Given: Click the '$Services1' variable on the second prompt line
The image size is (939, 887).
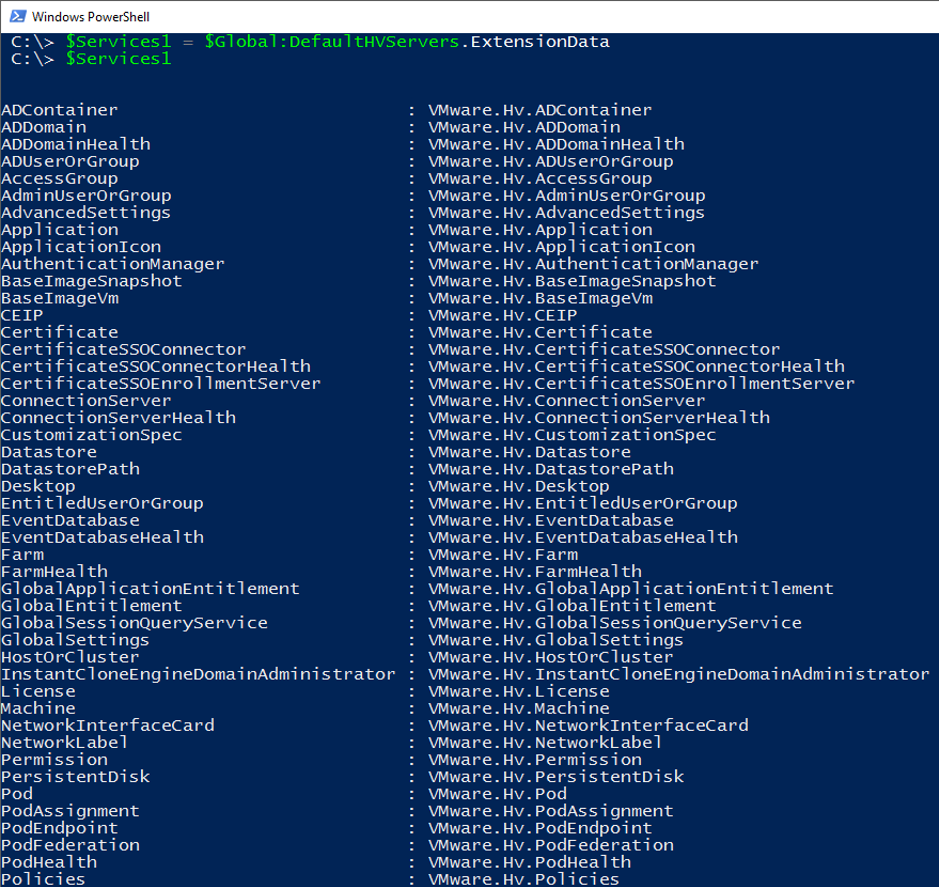Looking at the screenshot, I should pos(119,59).
